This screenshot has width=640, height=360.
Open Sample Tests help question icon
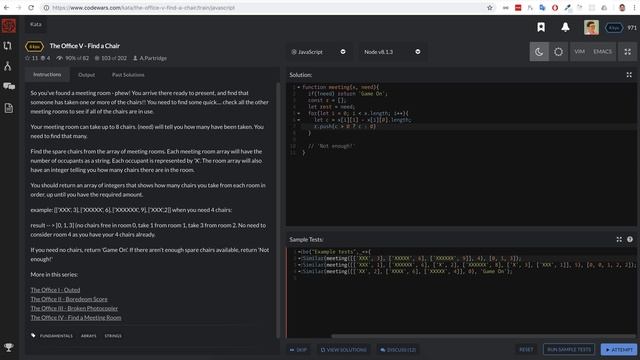pos(630,239)
